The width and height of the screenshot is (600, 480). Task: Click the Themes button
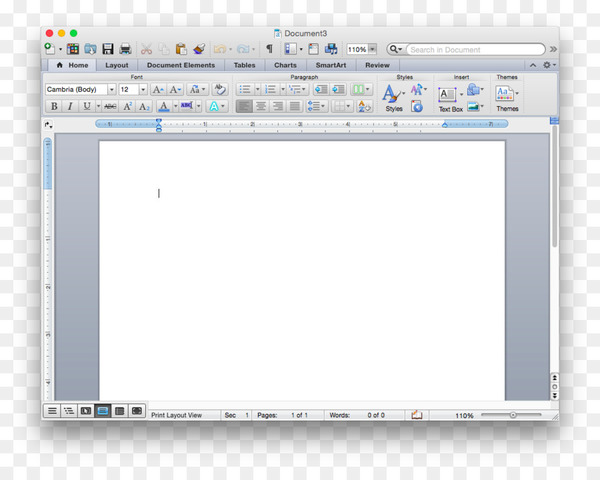point(507,98)
